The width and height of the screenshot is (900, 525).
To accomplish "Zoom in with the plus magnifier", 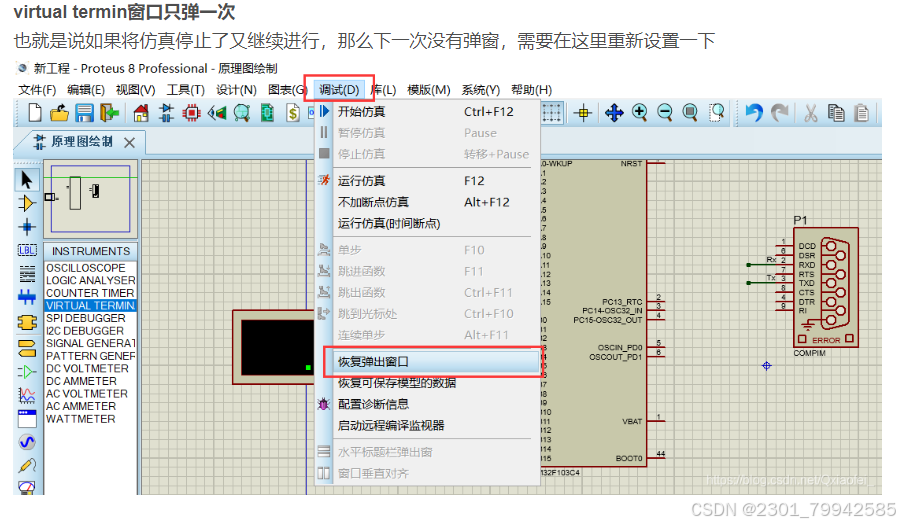I will (x=639, y=112).
